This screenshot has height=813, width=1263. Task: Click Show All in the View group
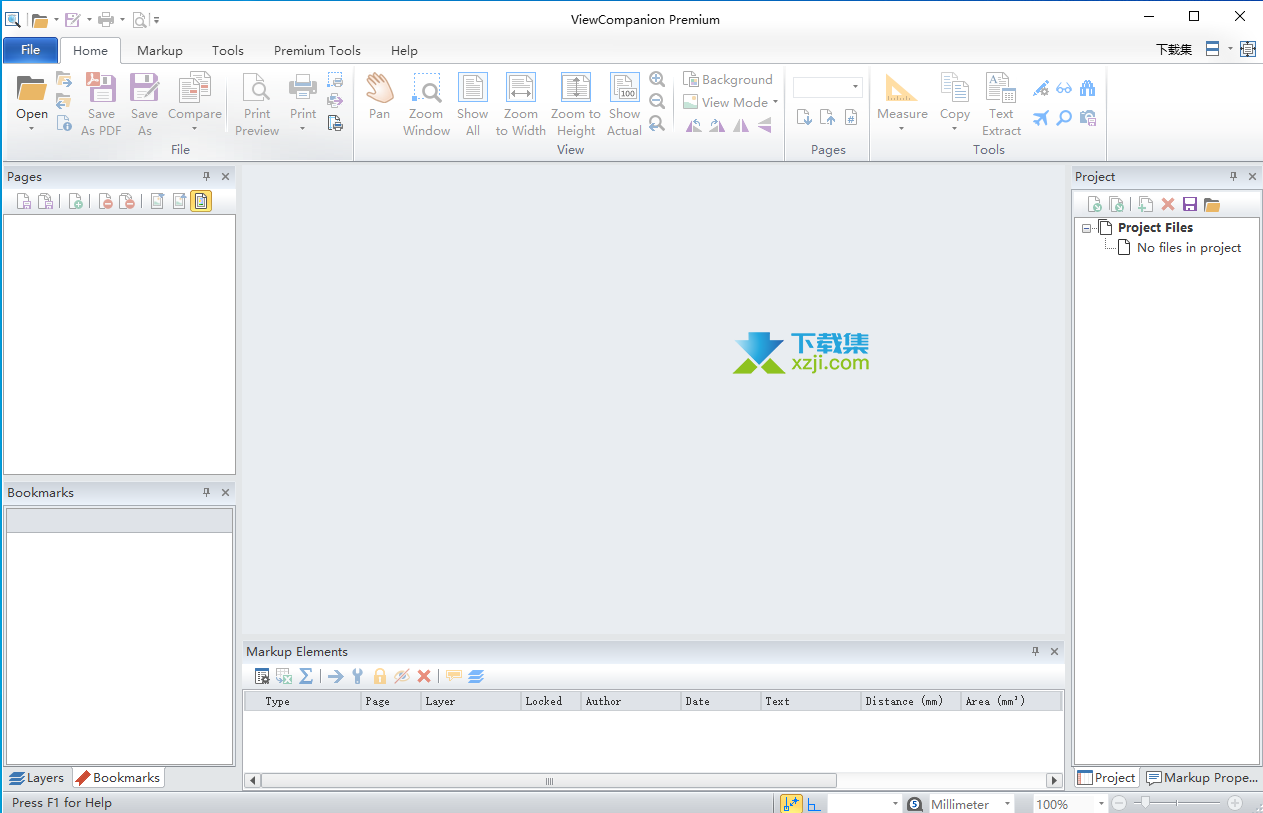(x=473, y=104)
